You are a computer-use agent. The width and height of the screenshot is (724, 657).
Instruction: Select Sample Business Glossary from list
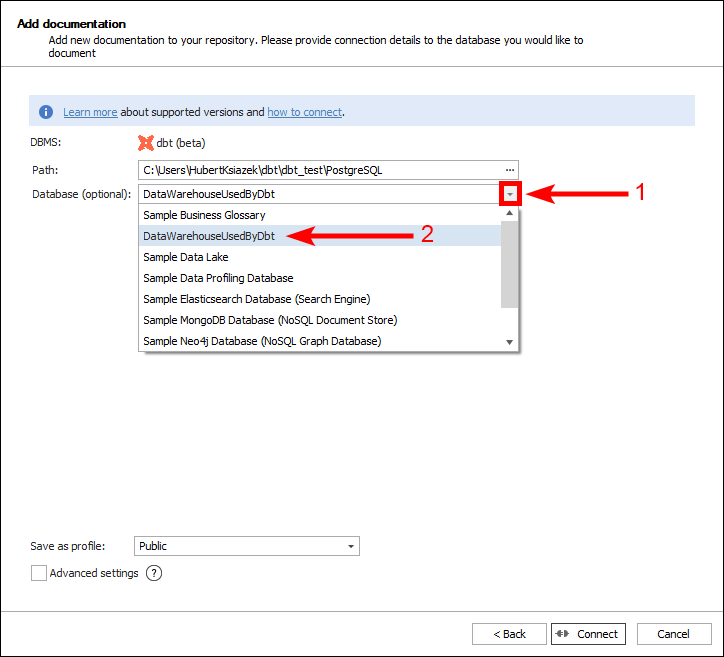[x=204, y=215]
